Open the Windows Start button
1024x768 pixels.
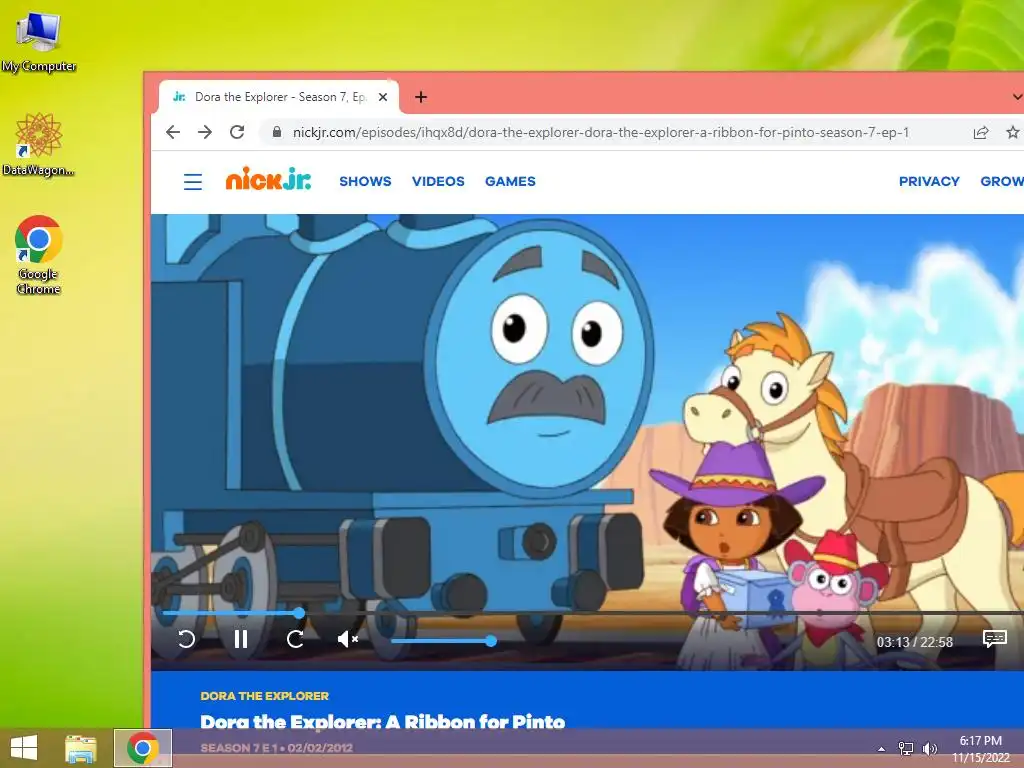(x=24, y=748)
